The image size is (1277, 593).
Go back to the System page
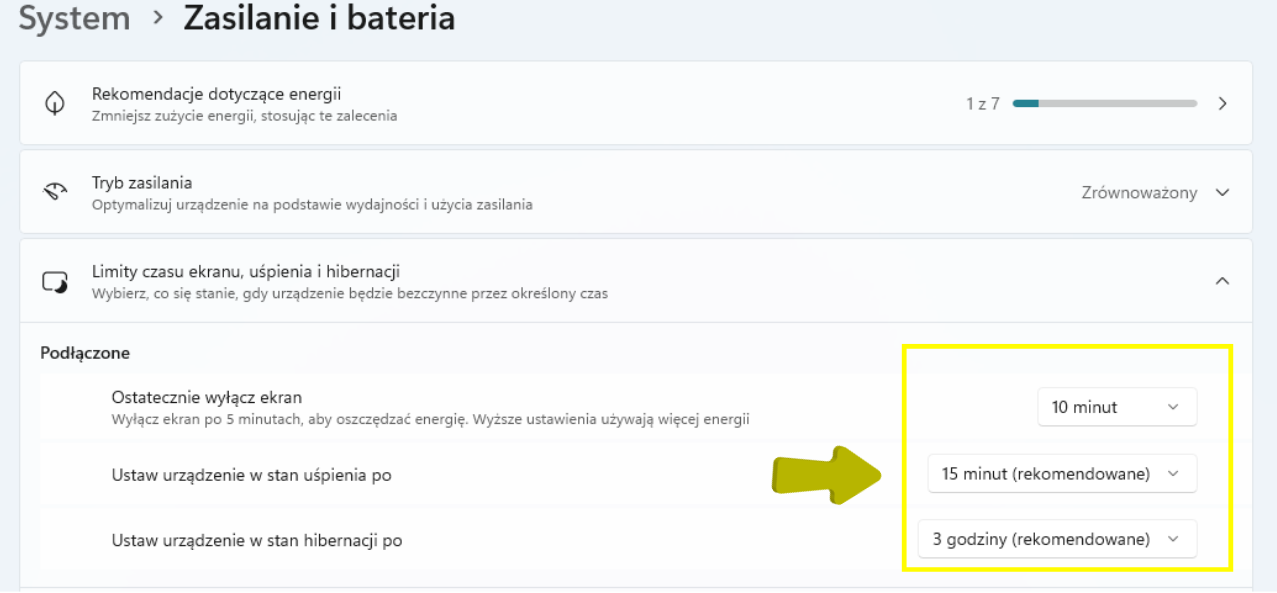74,19
